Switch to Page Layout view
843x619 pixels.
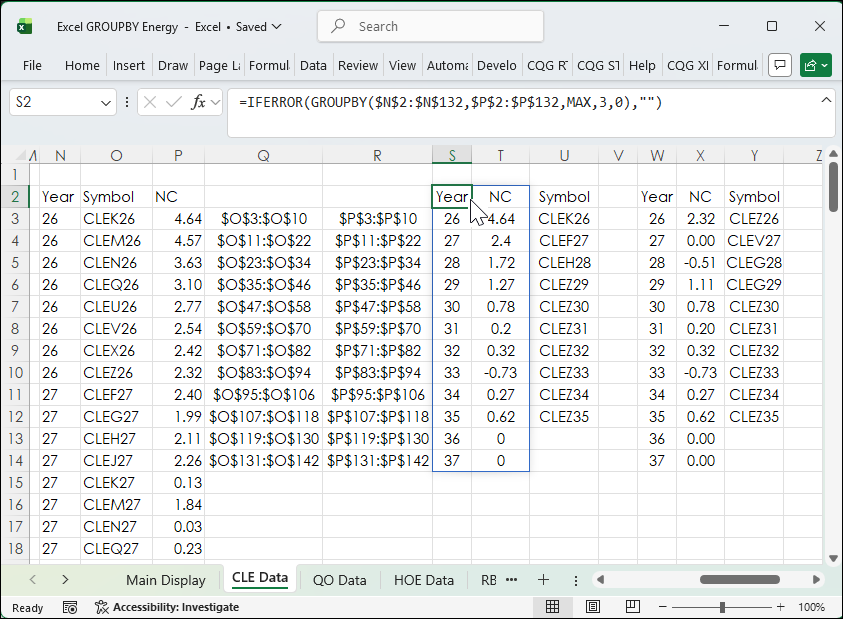click(x=592, y=607)
